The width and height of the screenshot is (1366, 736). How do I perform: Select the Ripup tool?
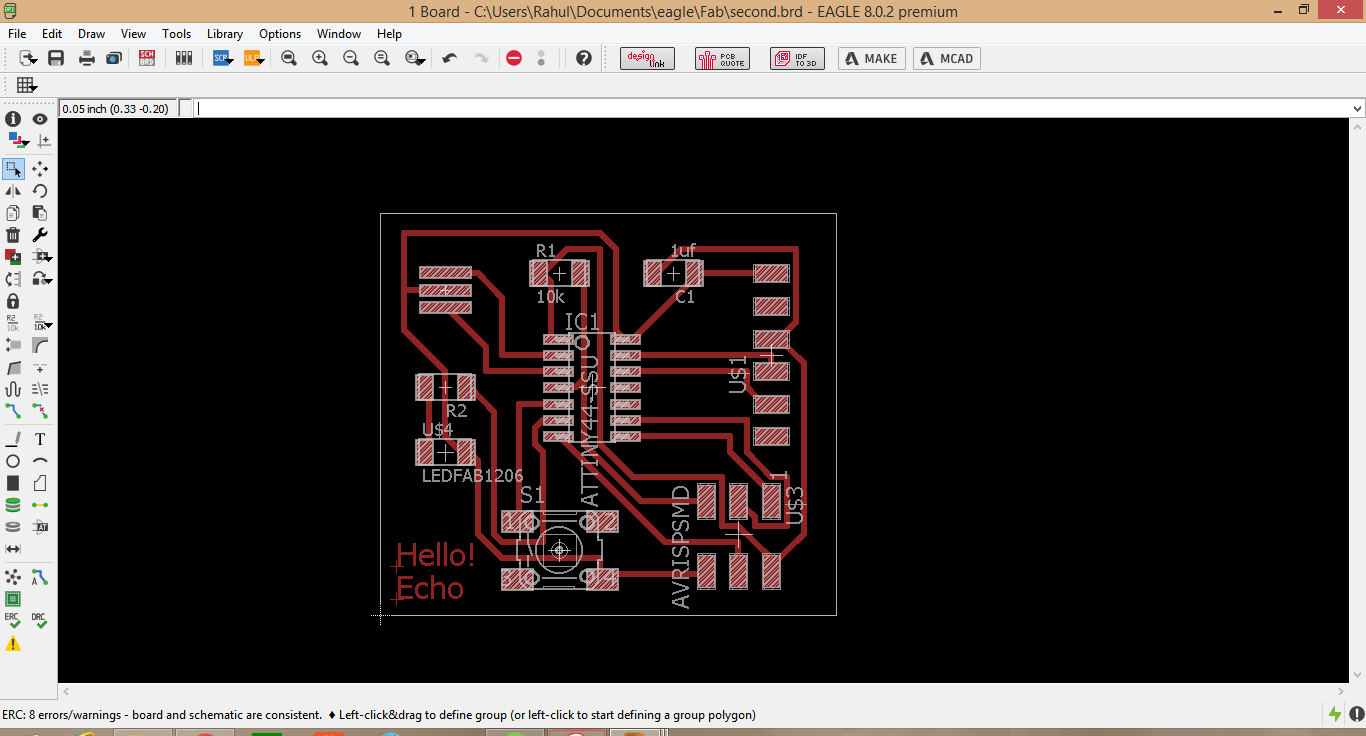(40, 411)
